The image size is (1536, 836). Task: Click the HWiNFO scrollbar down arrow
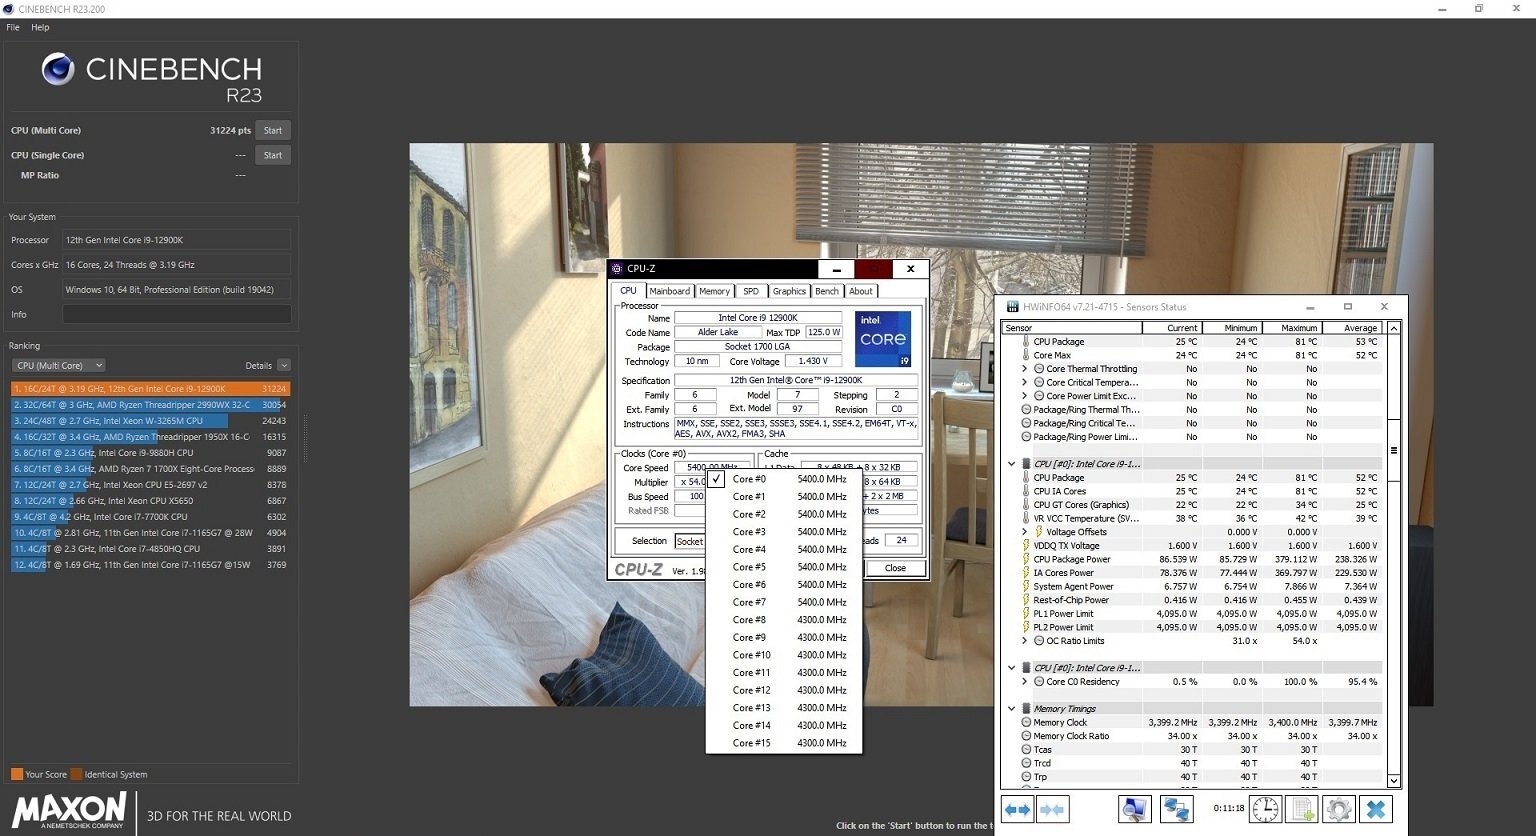[1394, 781]
